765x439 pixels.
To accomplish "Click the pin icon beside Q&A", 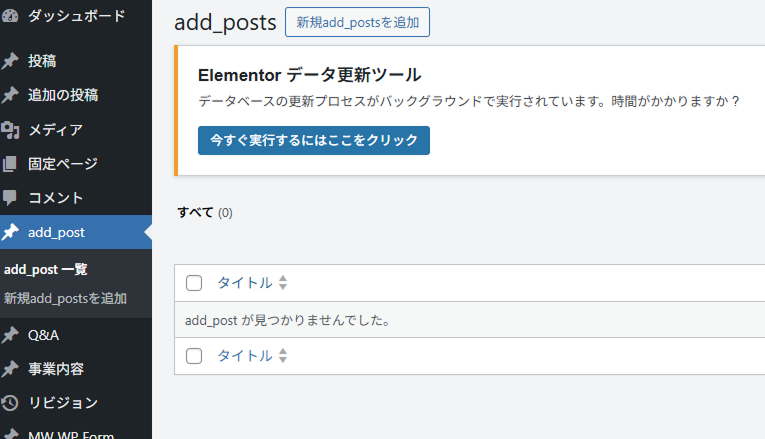I will 10,335.
